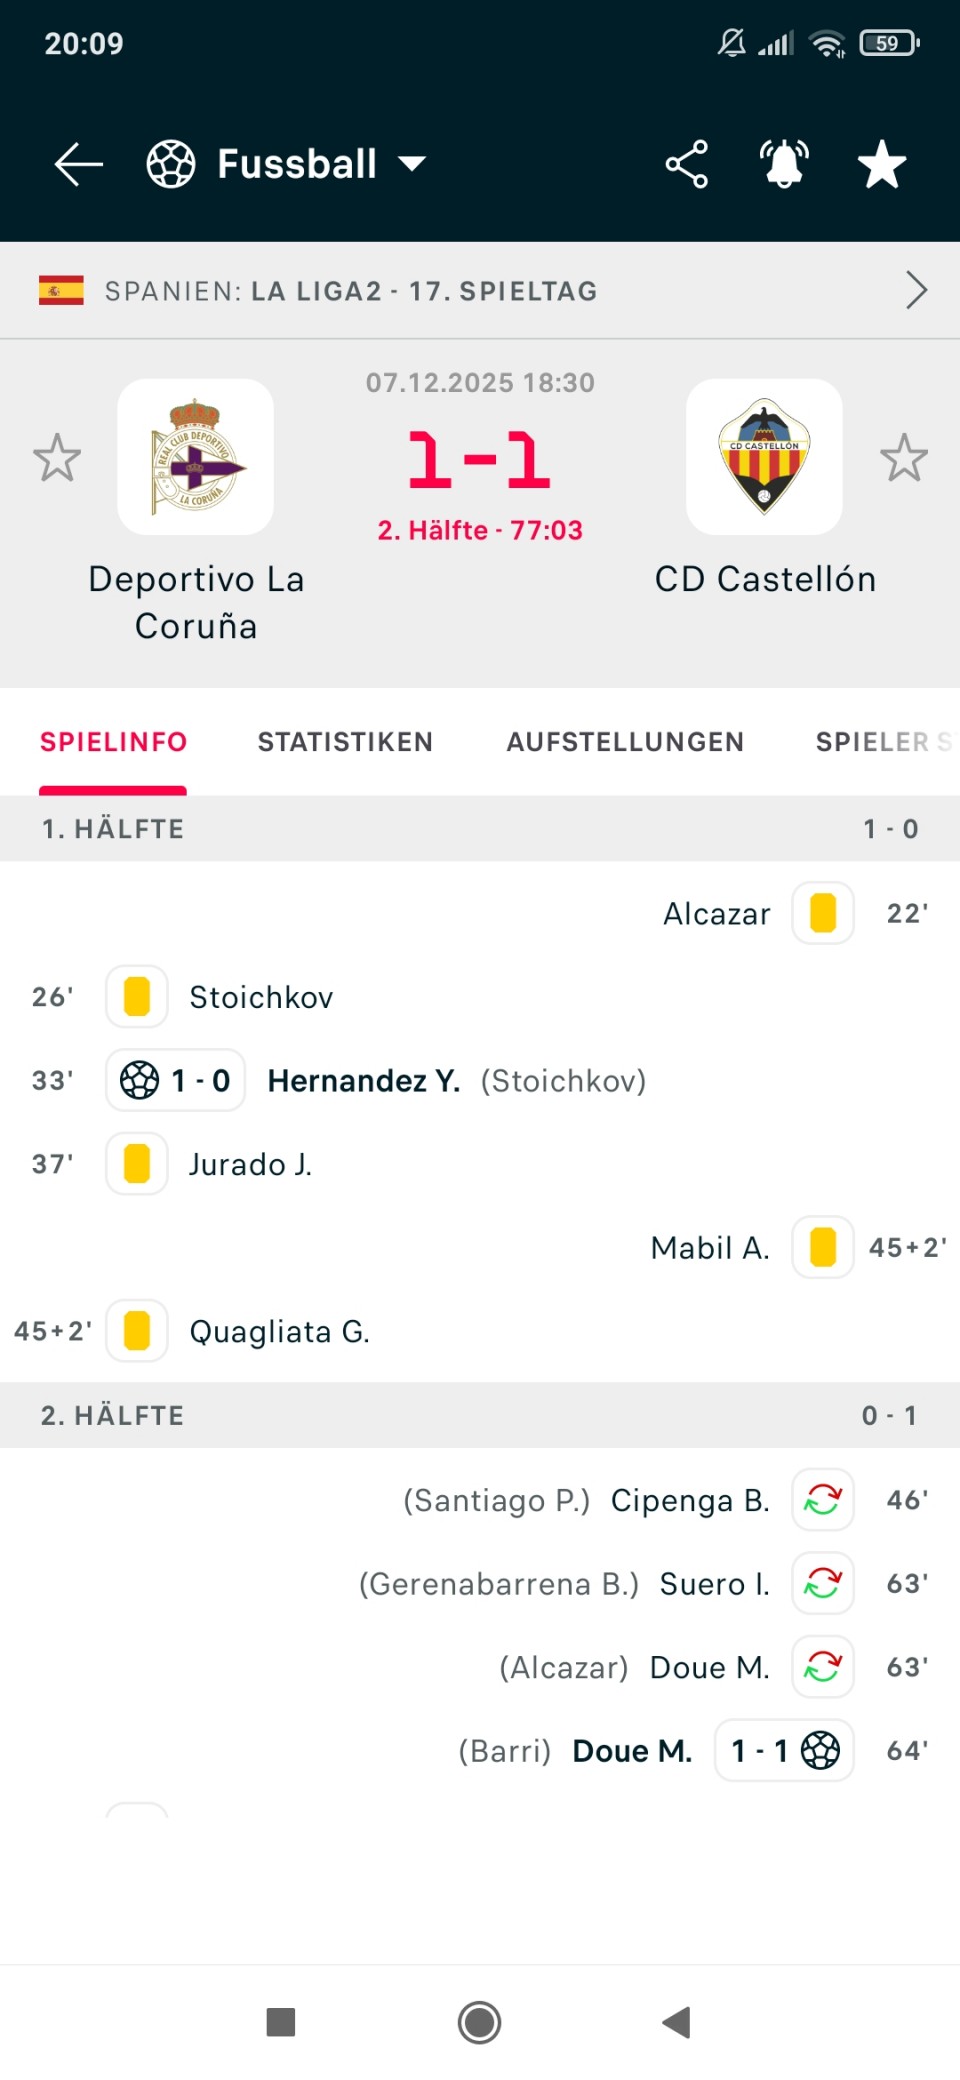Tap Doue M. 1-1 goal icon
This screenshot has height=2080, width=960.
pos(820,1750)
